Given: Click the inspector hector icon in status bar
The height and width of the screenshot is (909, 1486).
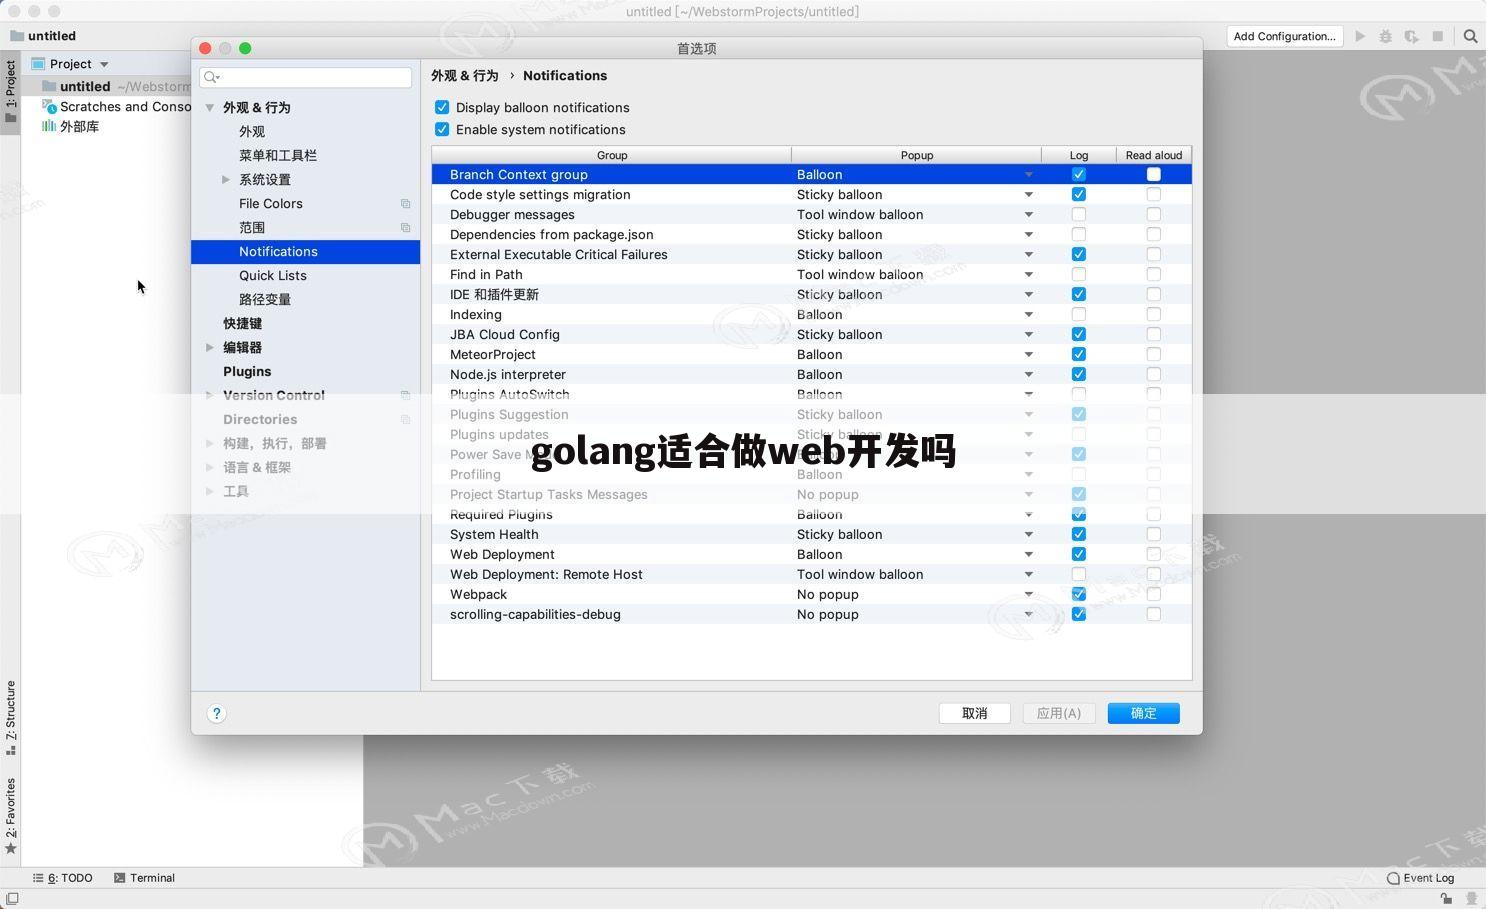Looking at the screenshot, I should [1471, 899].
